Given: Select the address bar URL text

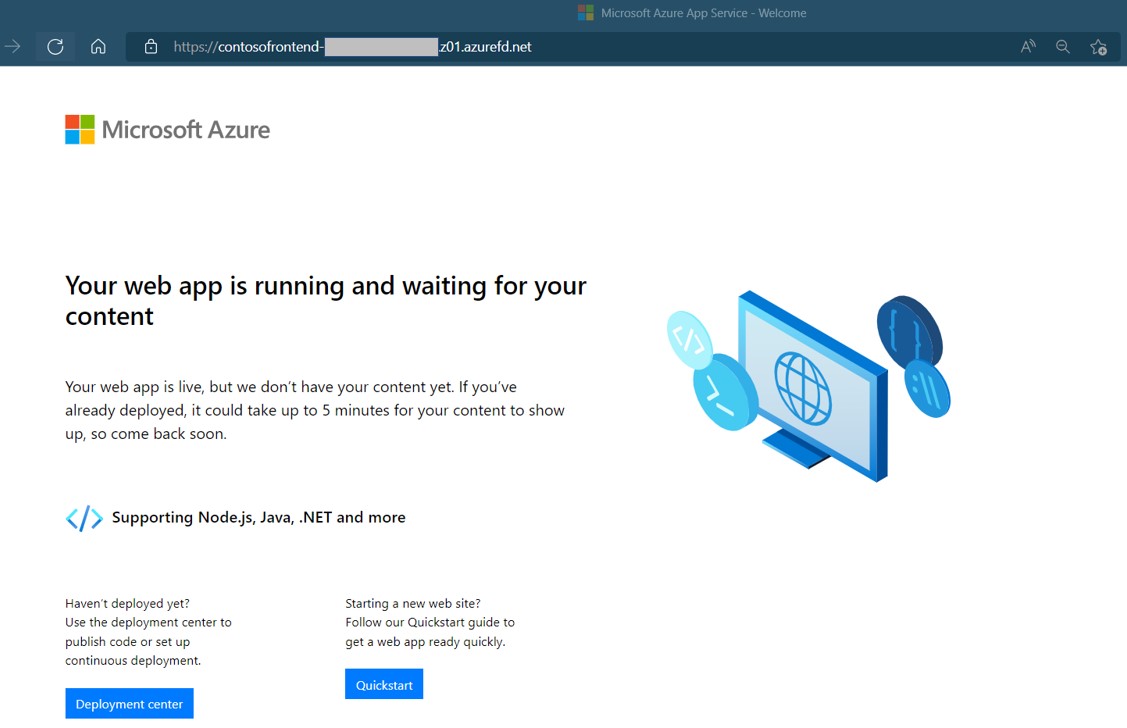Looking at the screenshot, I should coord(350,46).
